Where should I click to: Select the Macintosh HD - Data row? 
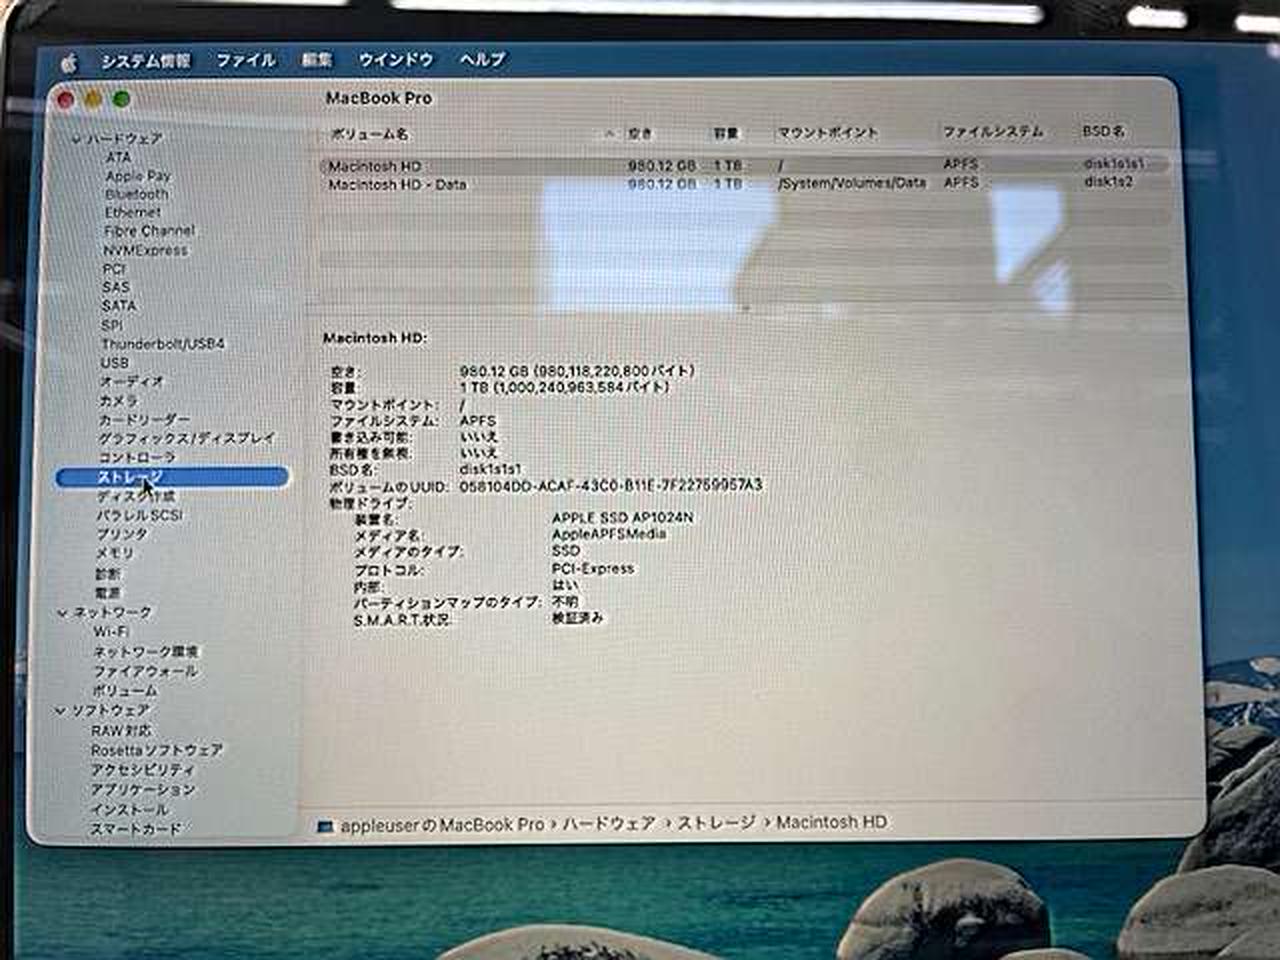point(397,185)
